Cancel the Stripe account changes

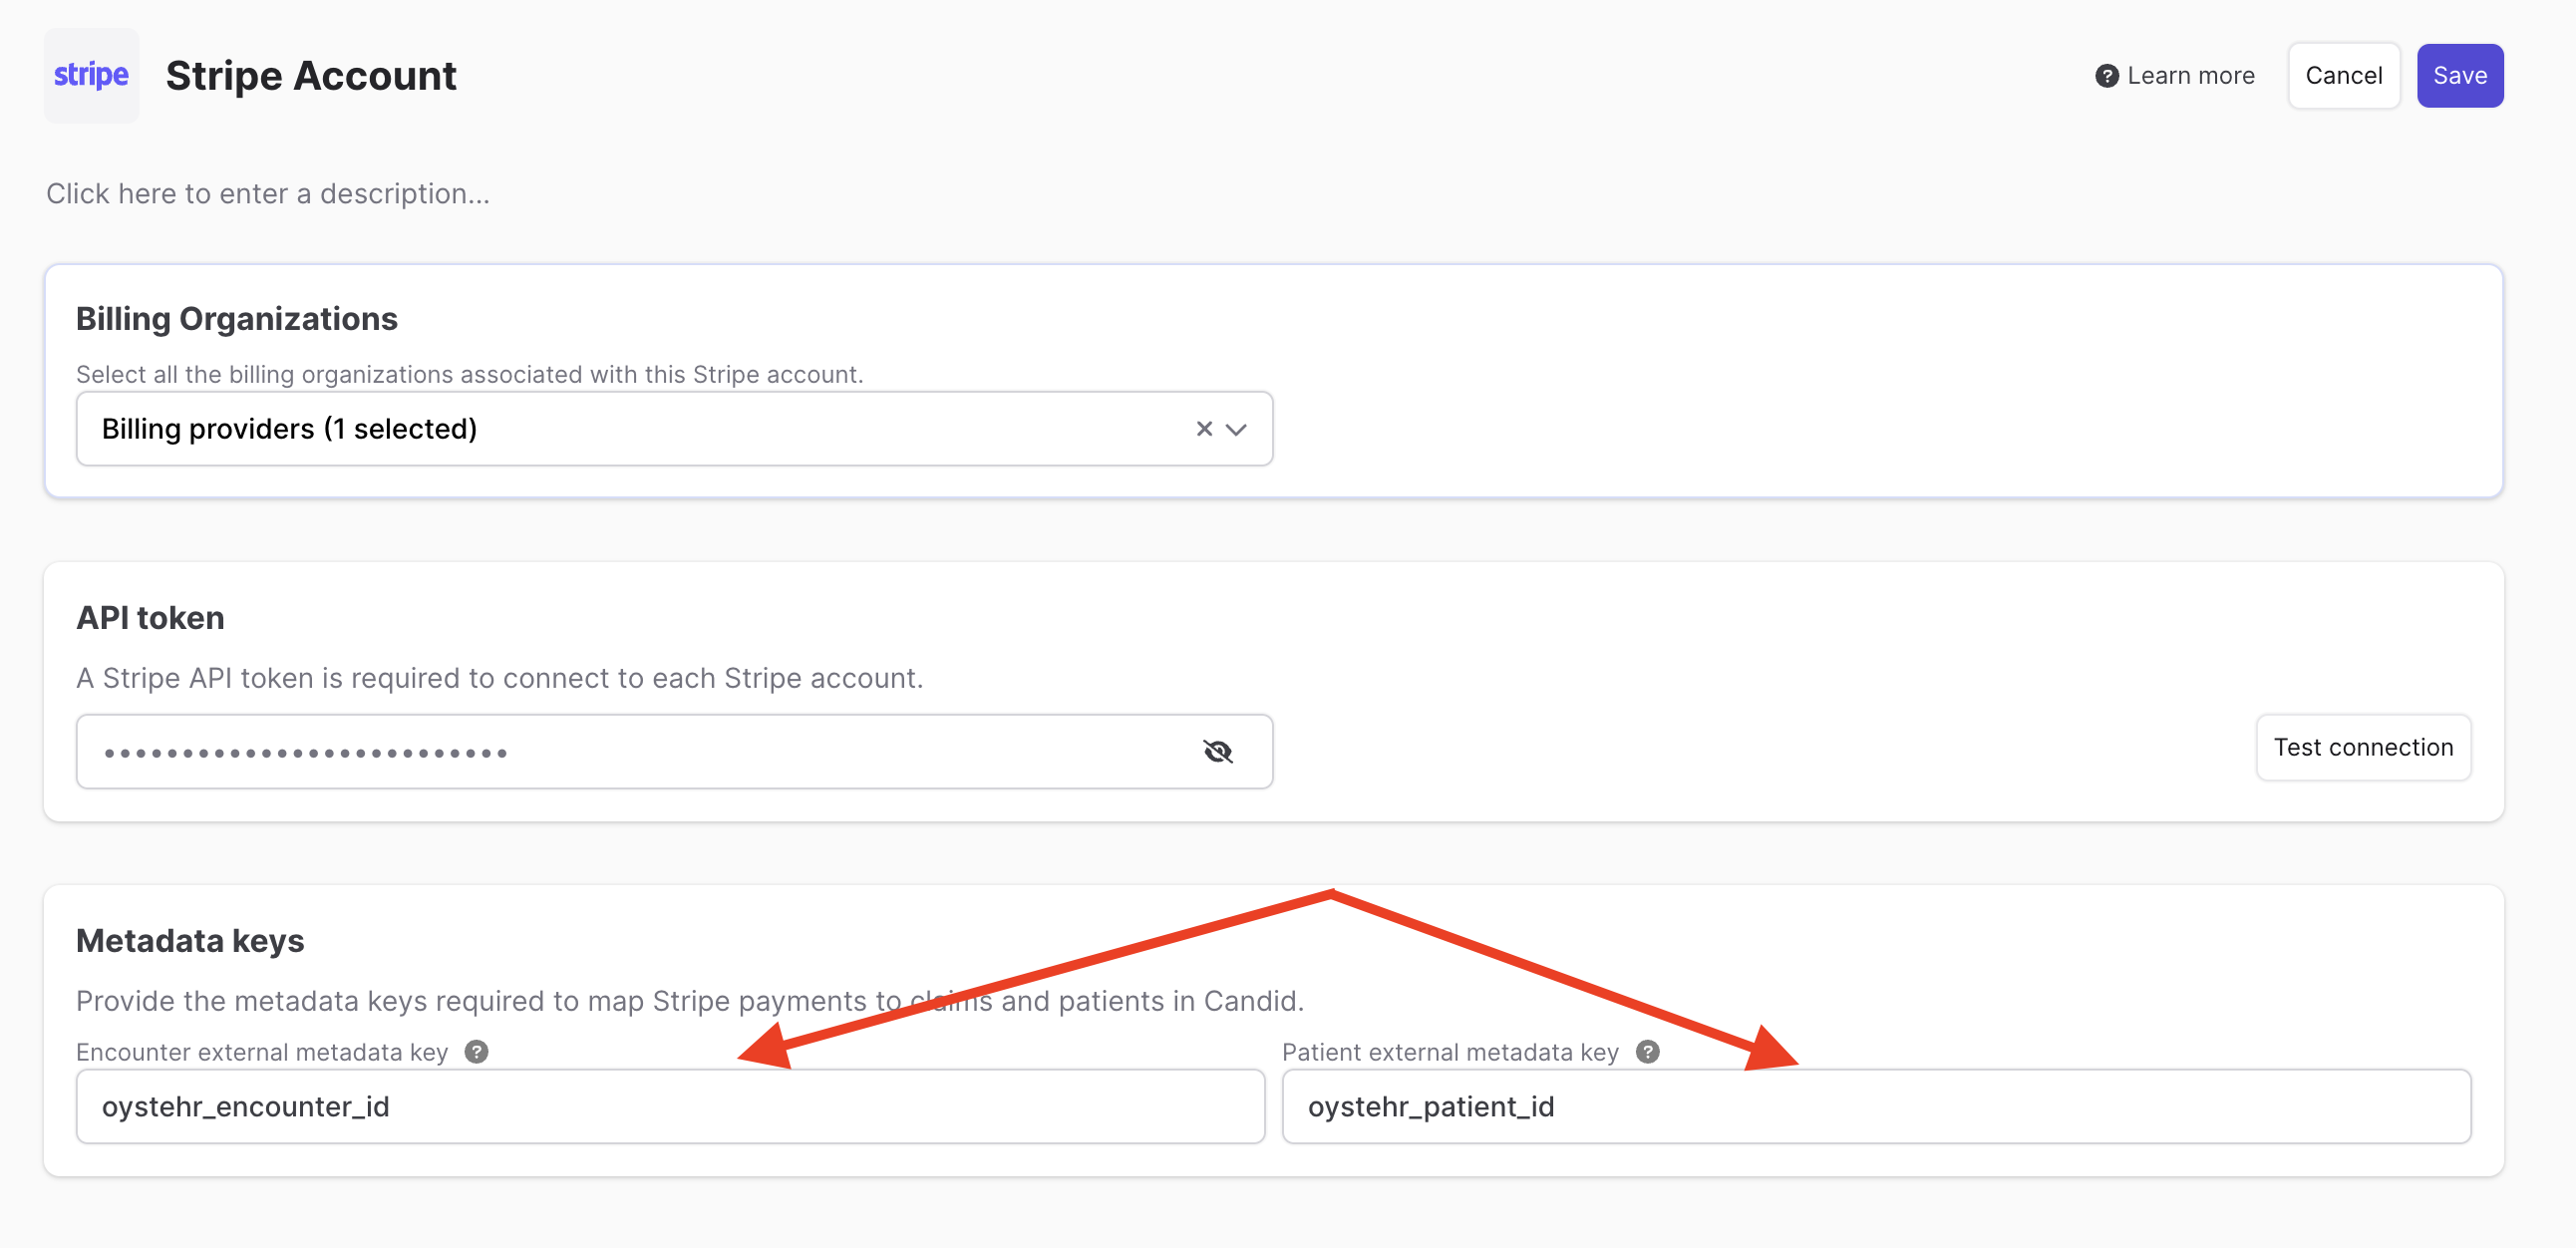pos(2344,75)
